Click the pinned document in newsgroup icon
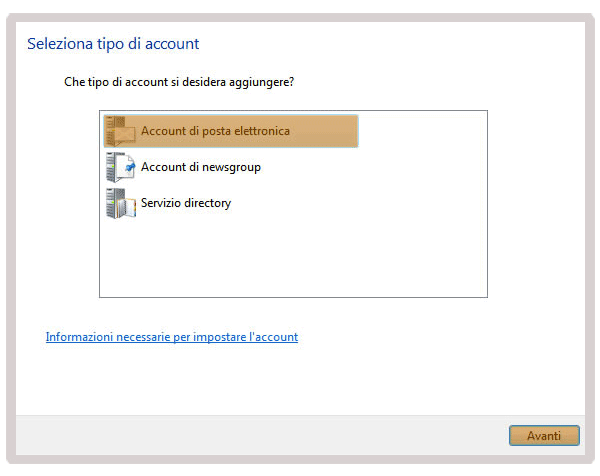 click(127, 167)
